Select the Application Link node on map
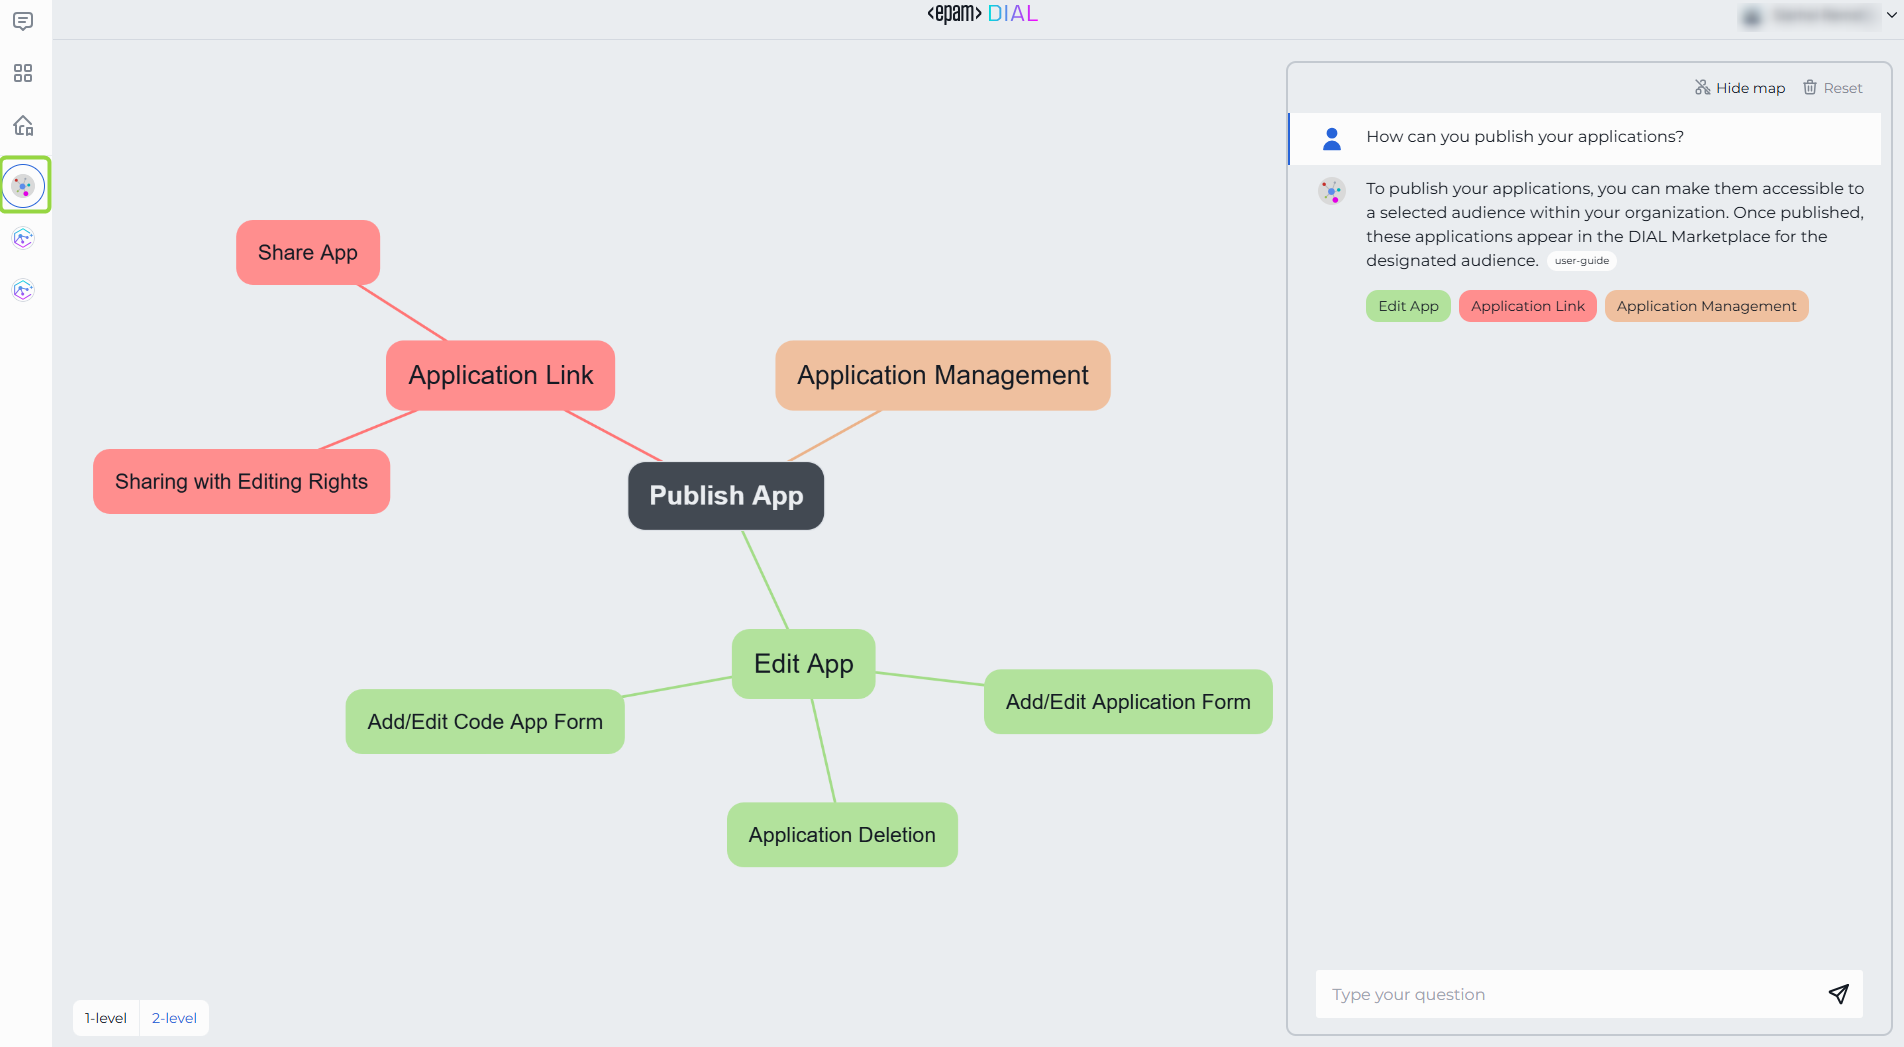The image size is (1904, 1047). point(501,375)
